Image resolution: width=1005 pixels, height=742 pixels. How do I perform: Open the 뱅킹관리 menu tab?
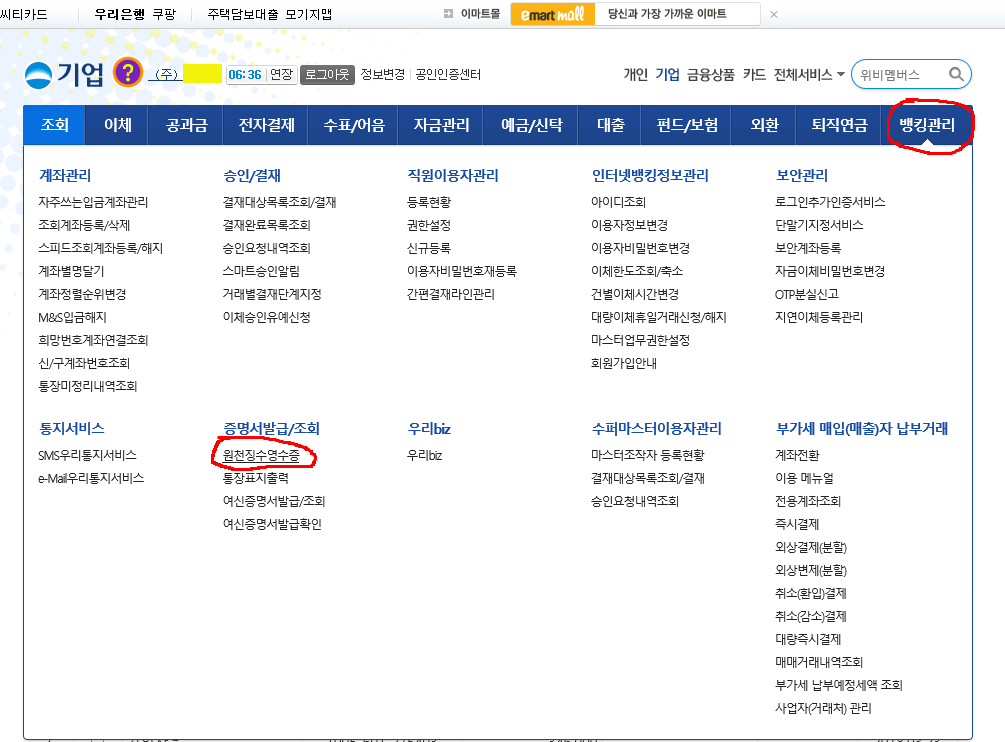(926, 125)
